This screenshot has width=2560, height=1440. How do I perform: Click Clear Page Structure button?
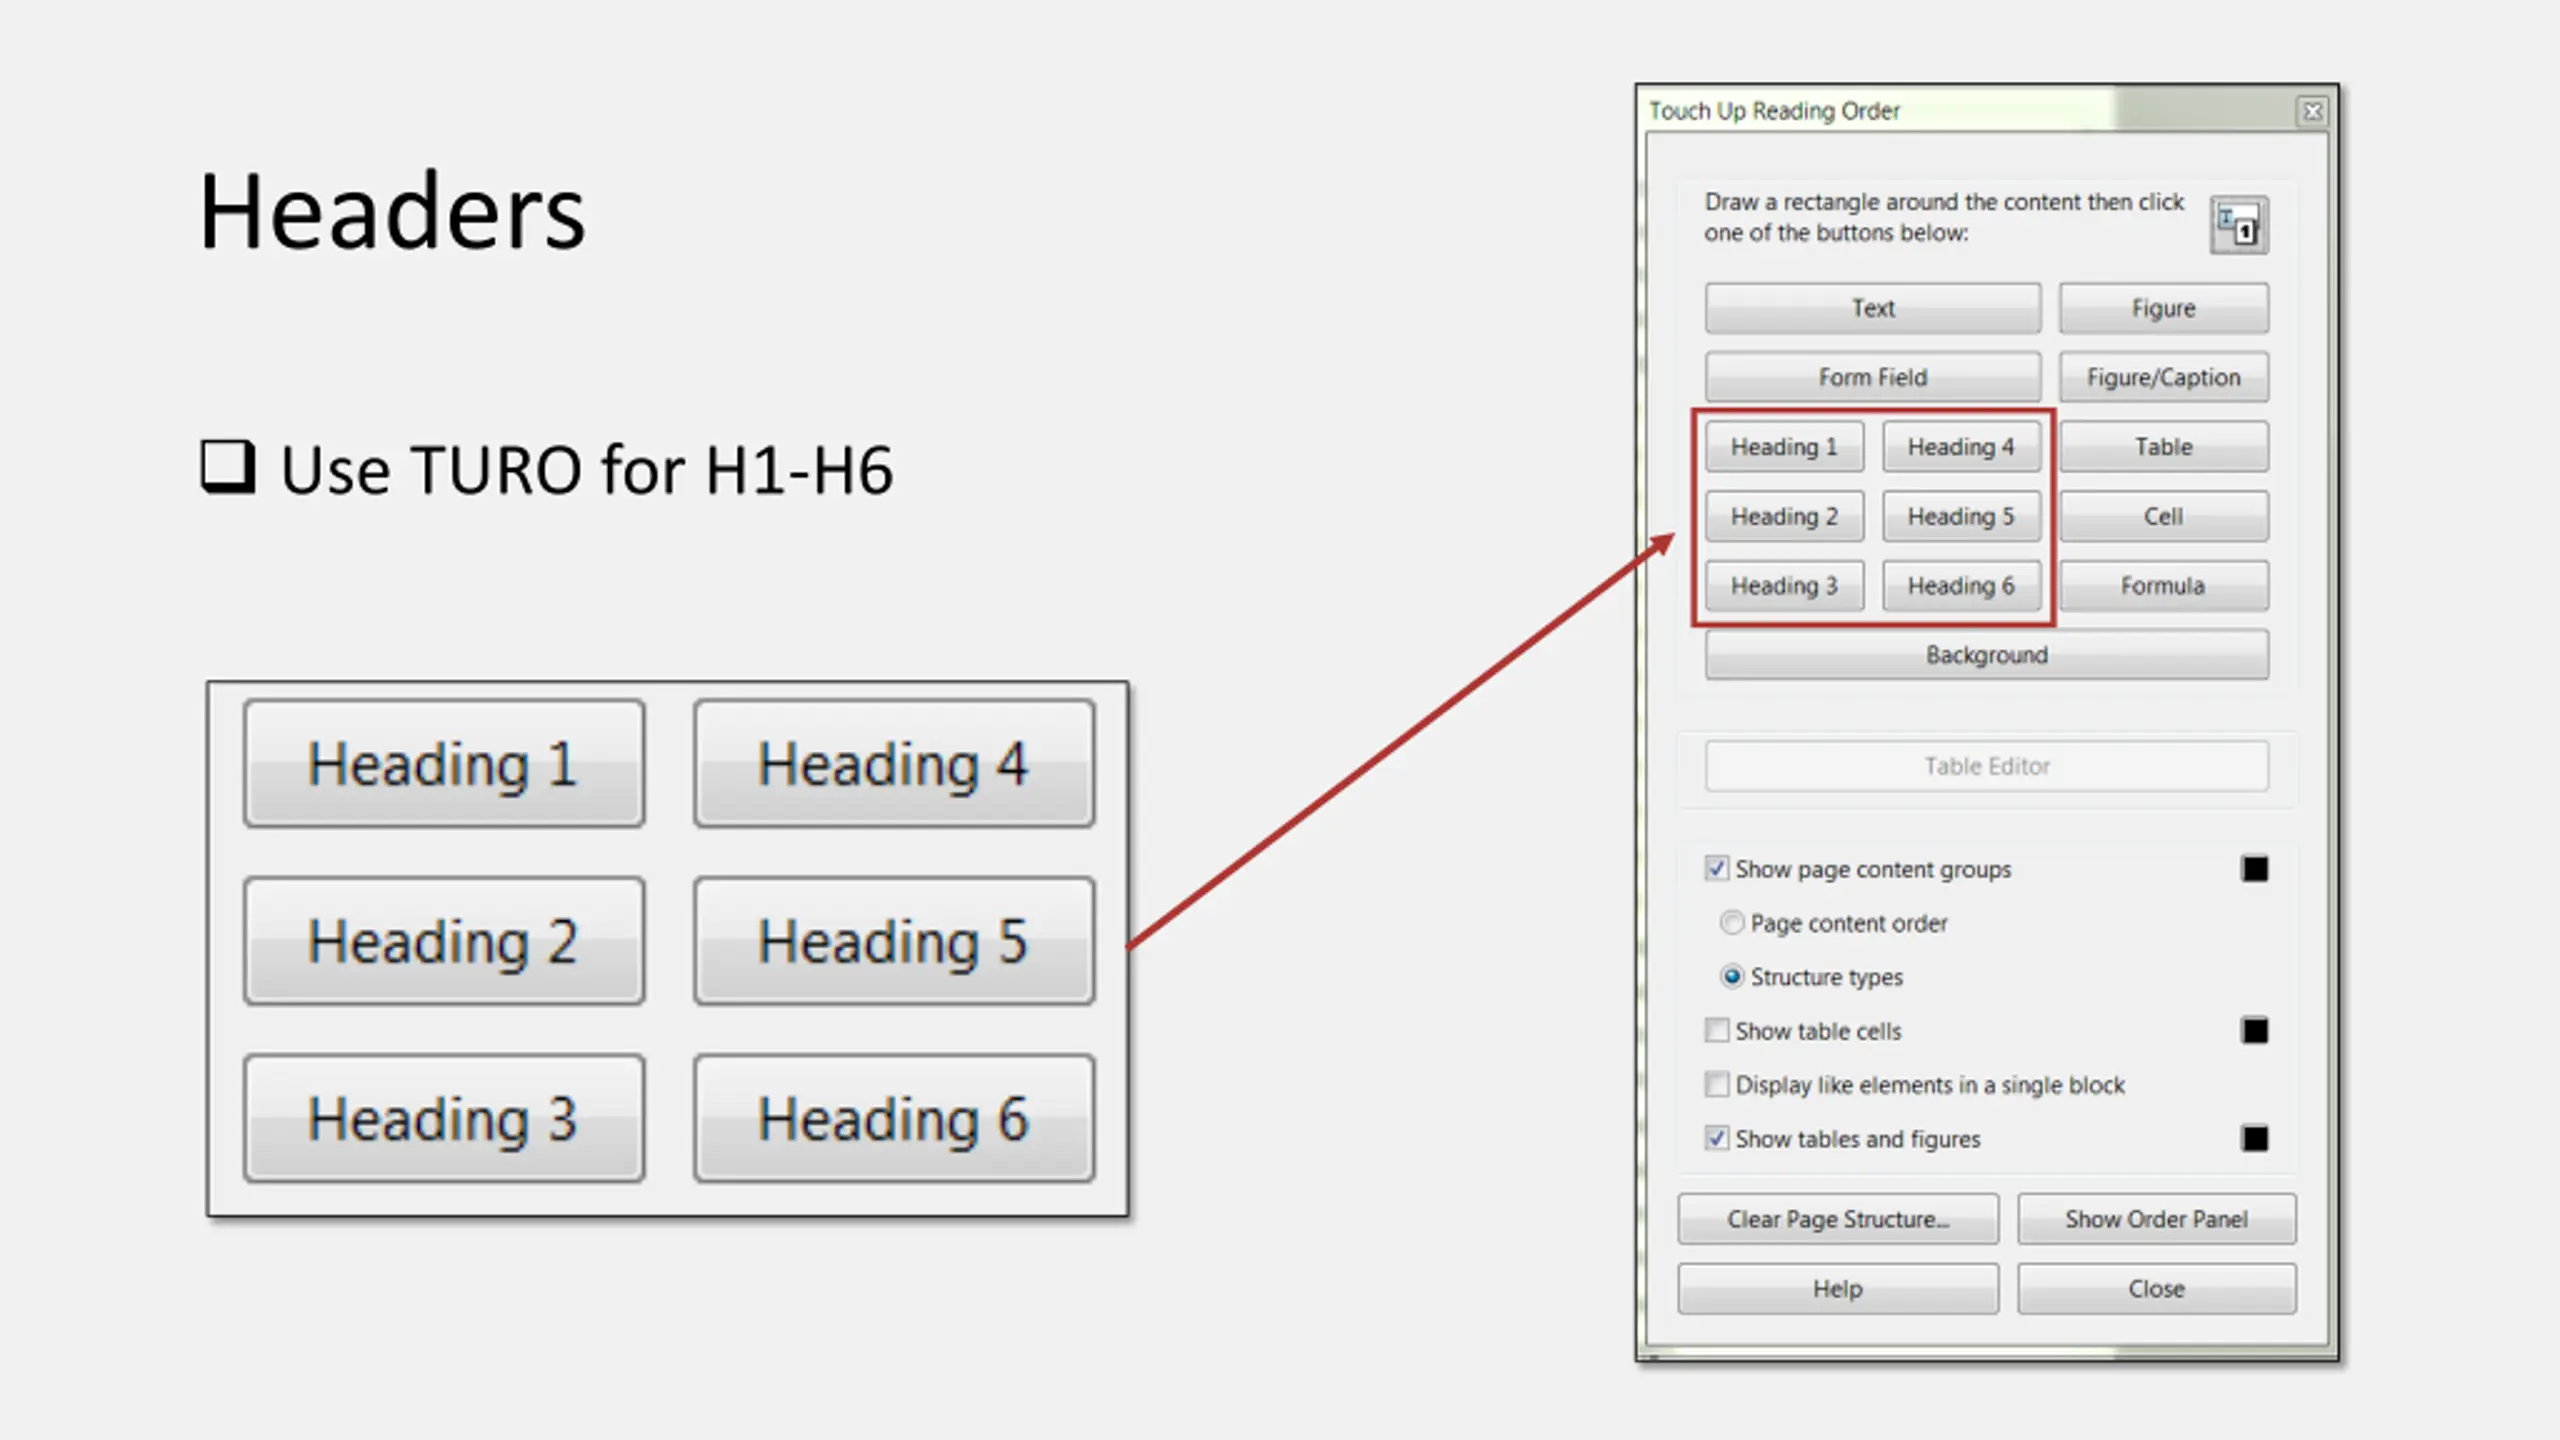pos(1838,1219)
